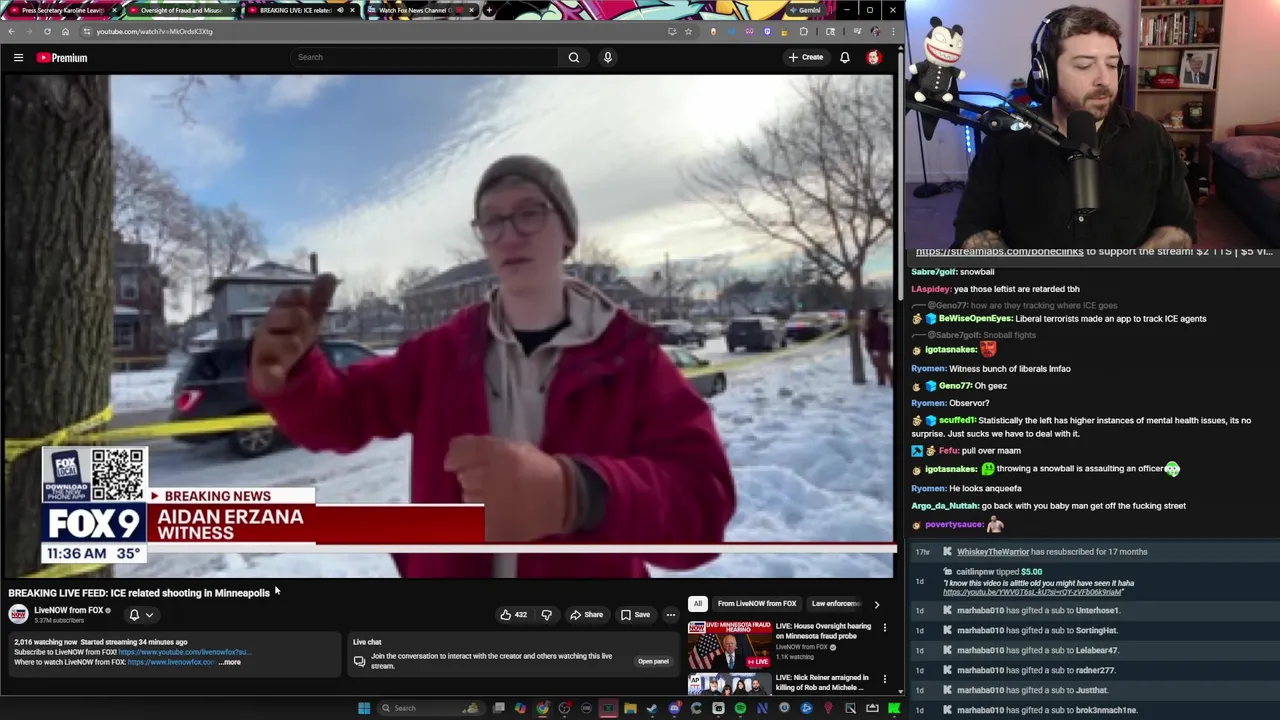Like the video with 432 likes
This screenshot has height=720, width=1280.
[x=514, y=615]
